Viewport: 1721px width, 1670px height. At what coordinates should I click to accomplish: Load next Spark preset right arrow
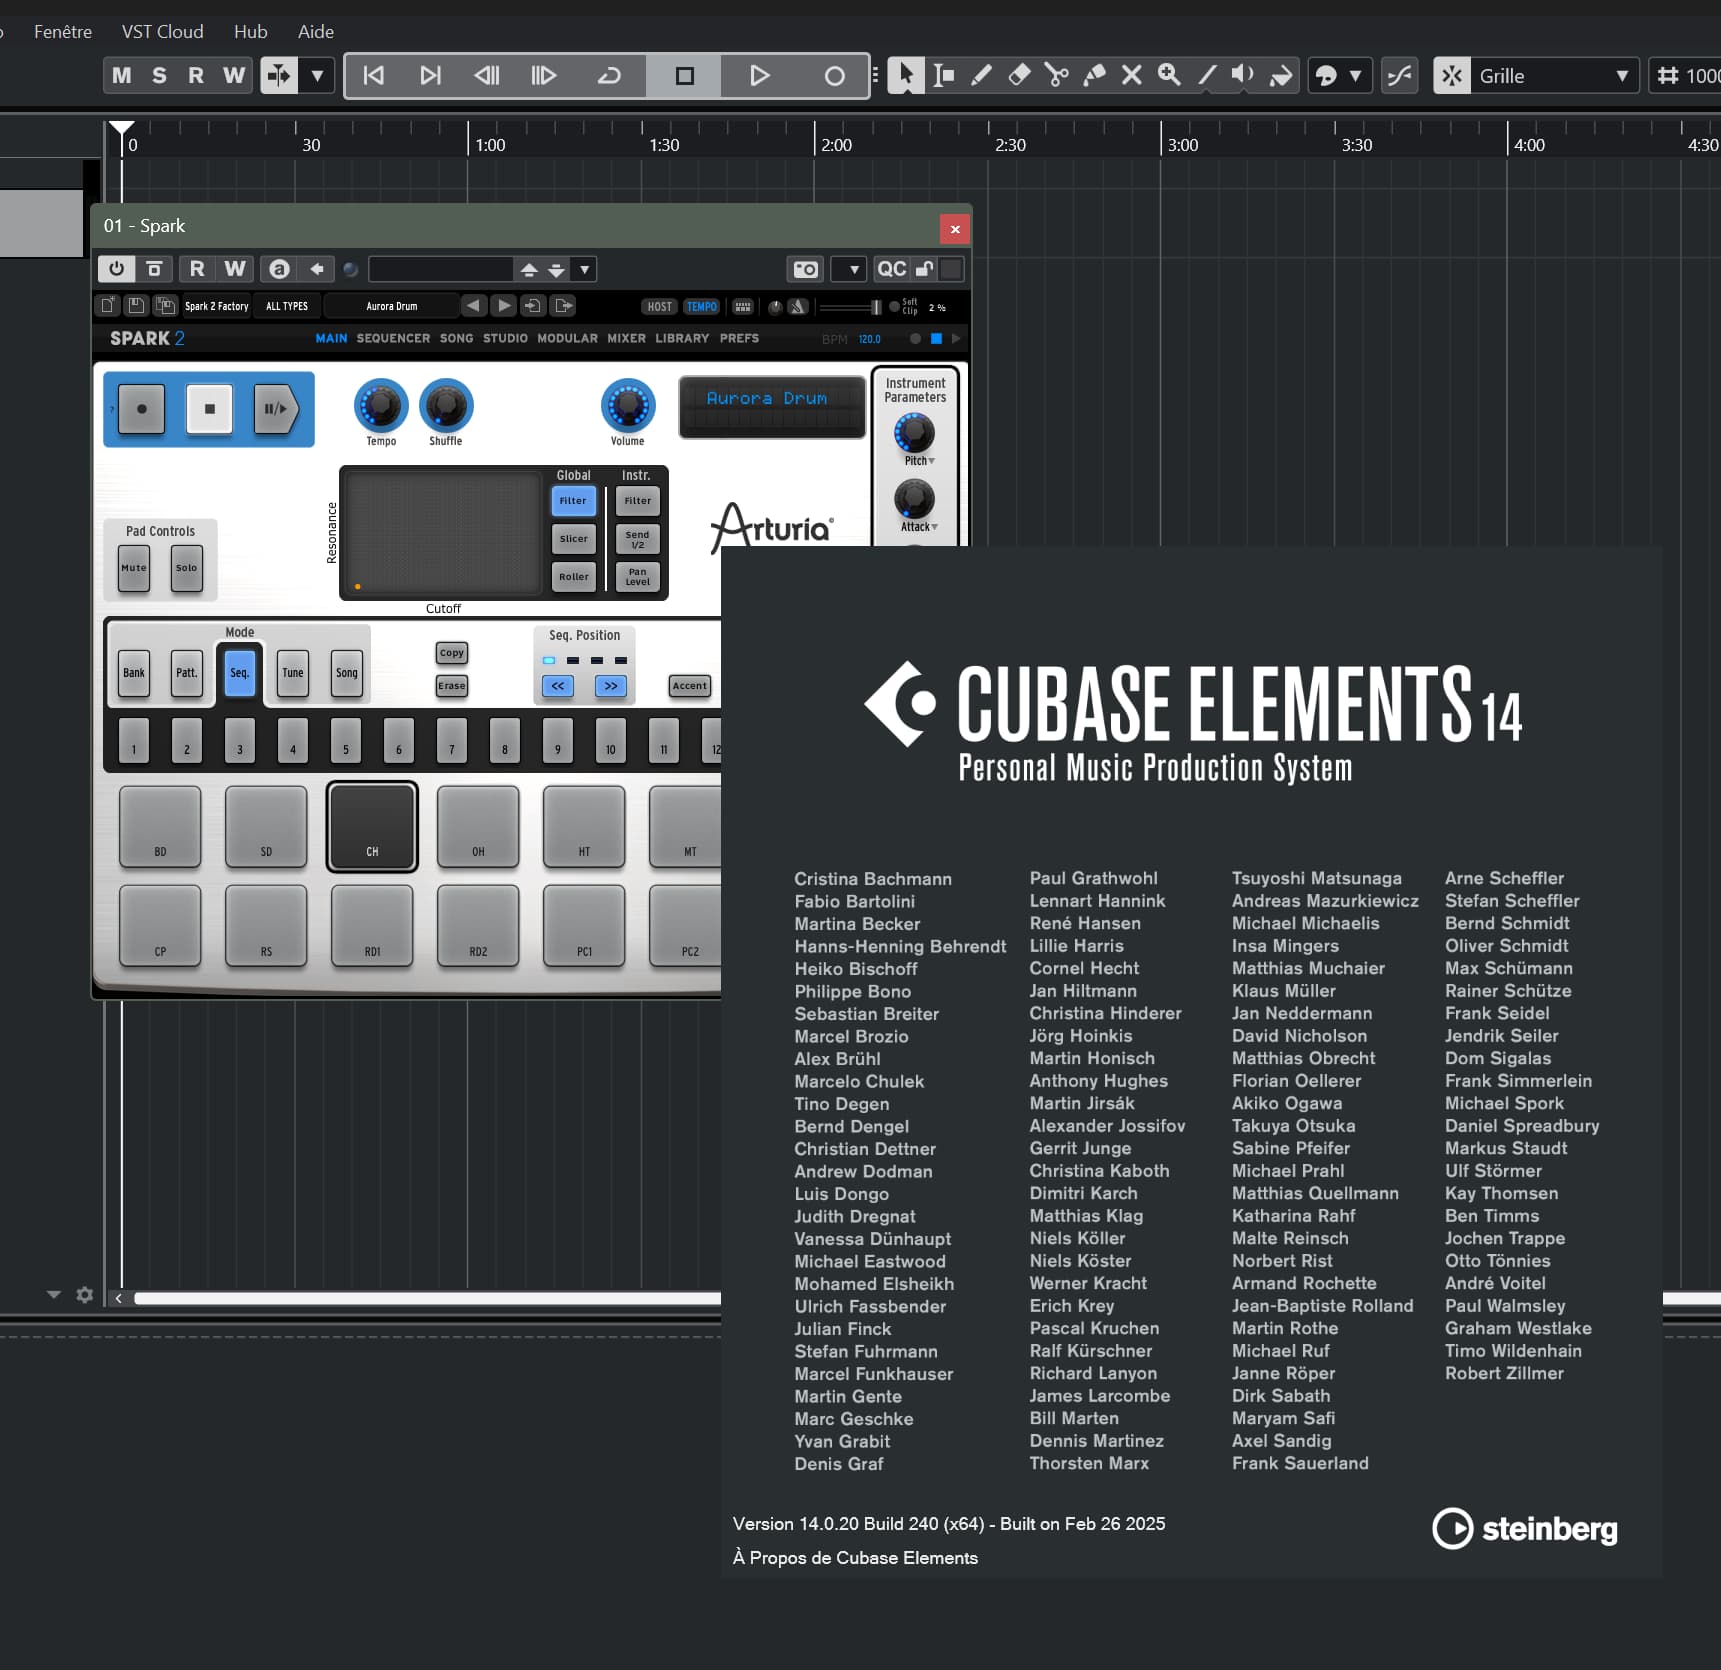click(x=504, y=305)
